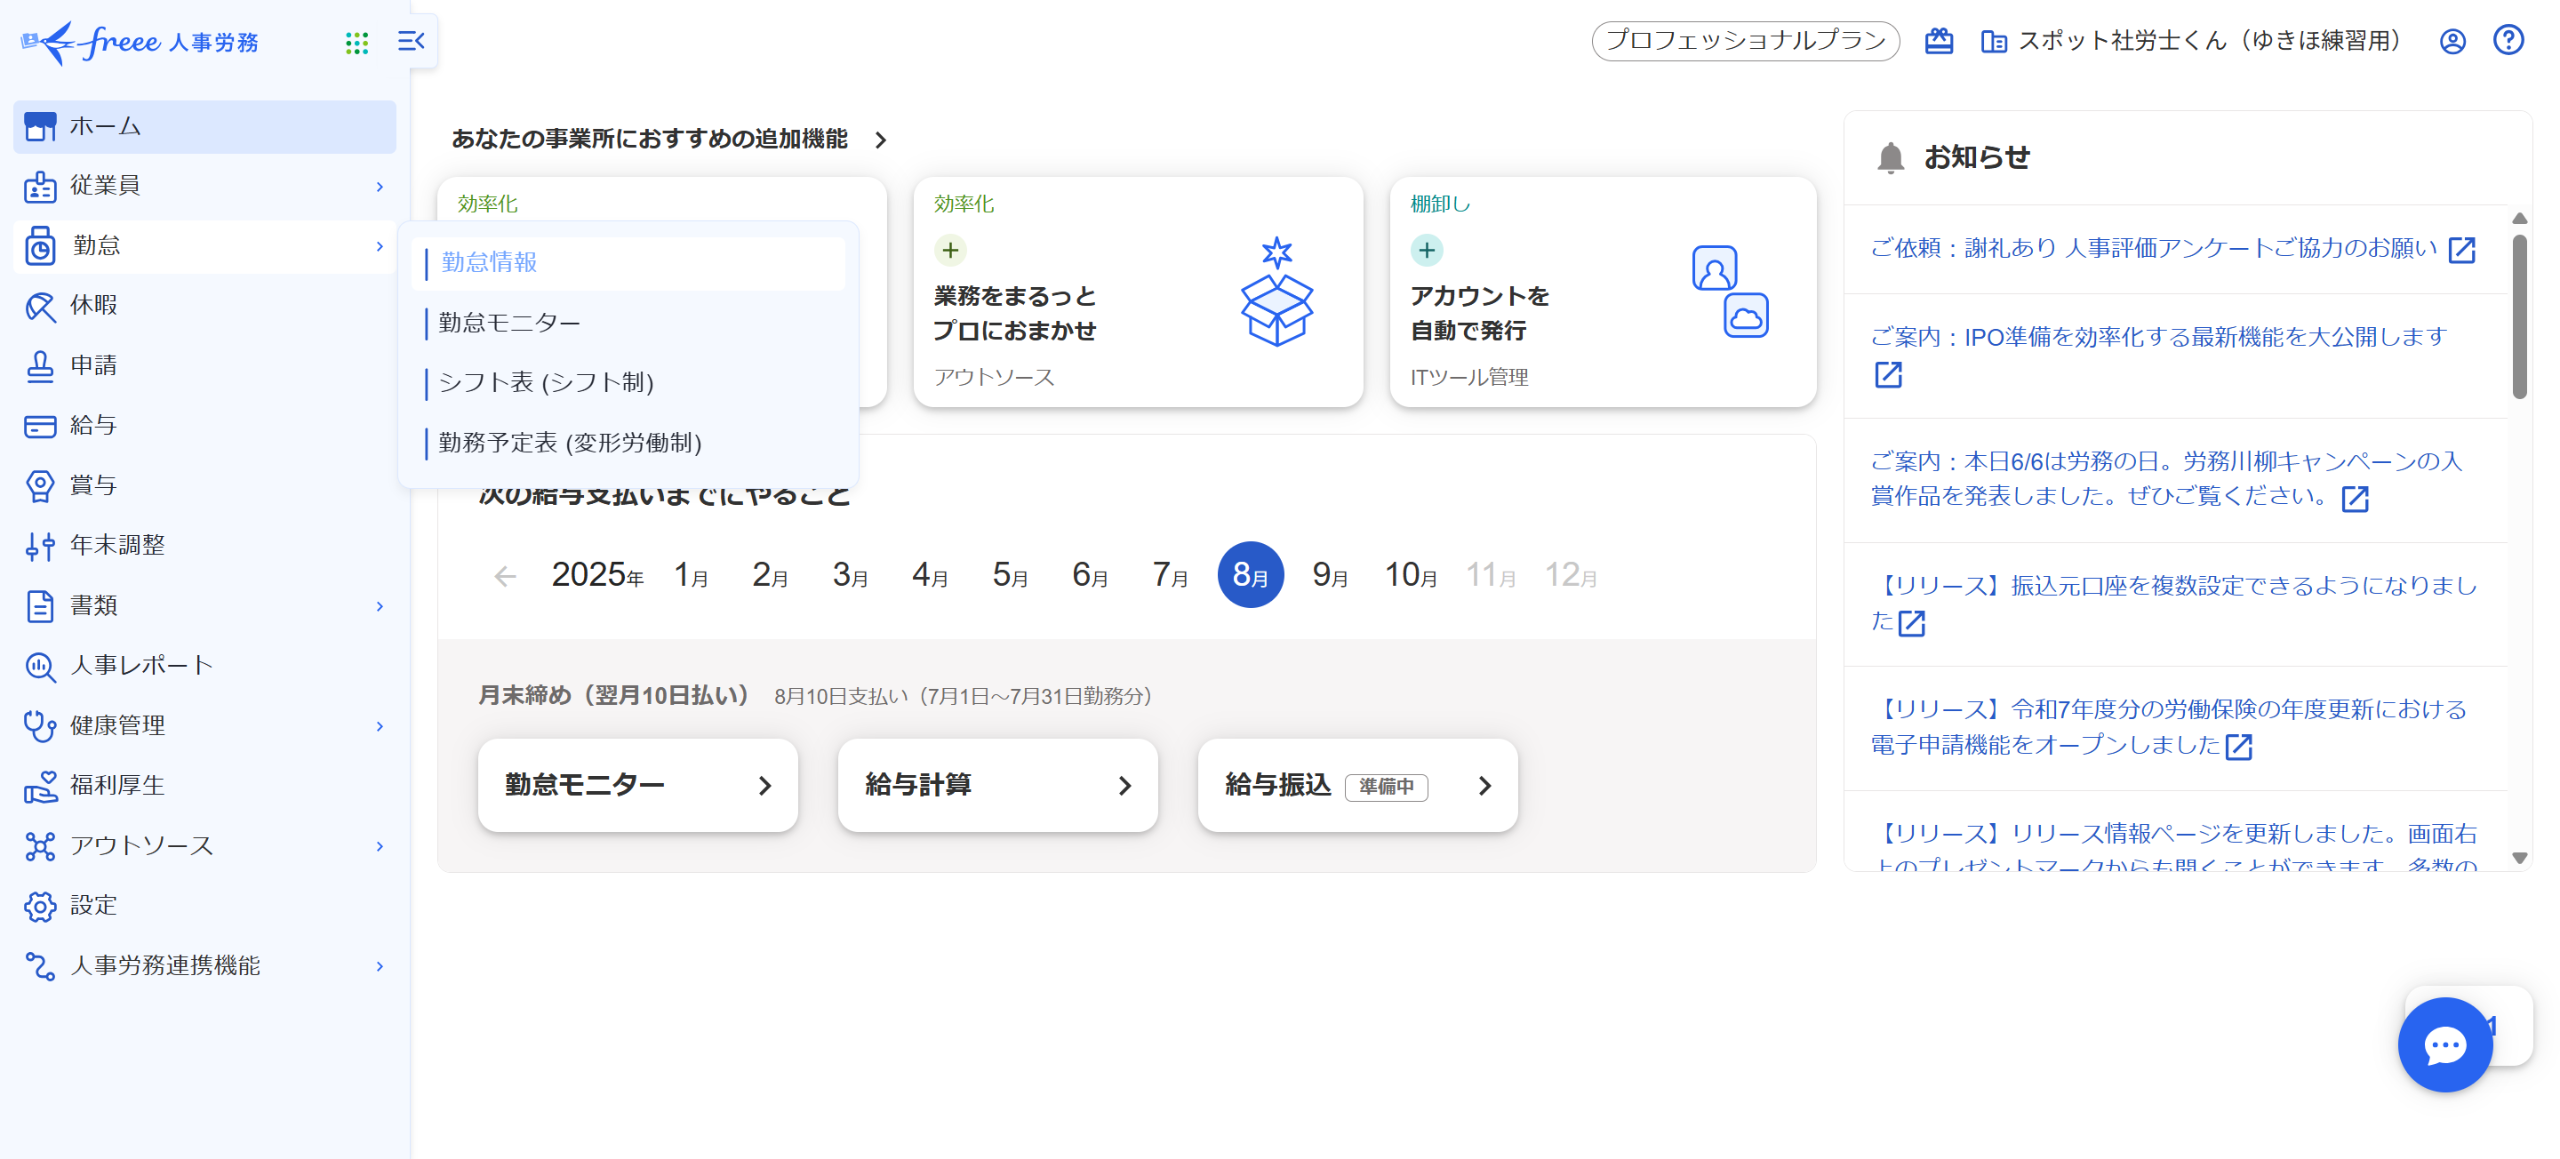Click the gift box release-info icon

(1938, 41)
